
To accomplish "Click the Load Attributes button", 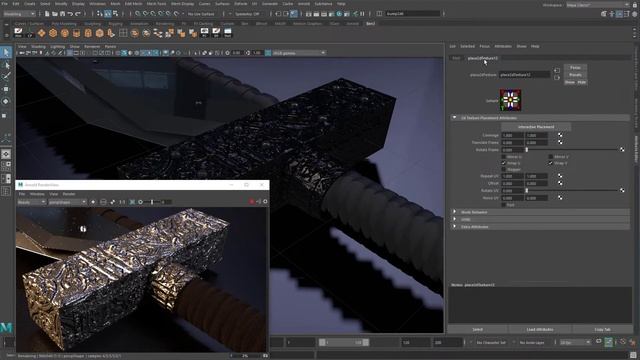I will pos(540,329).
